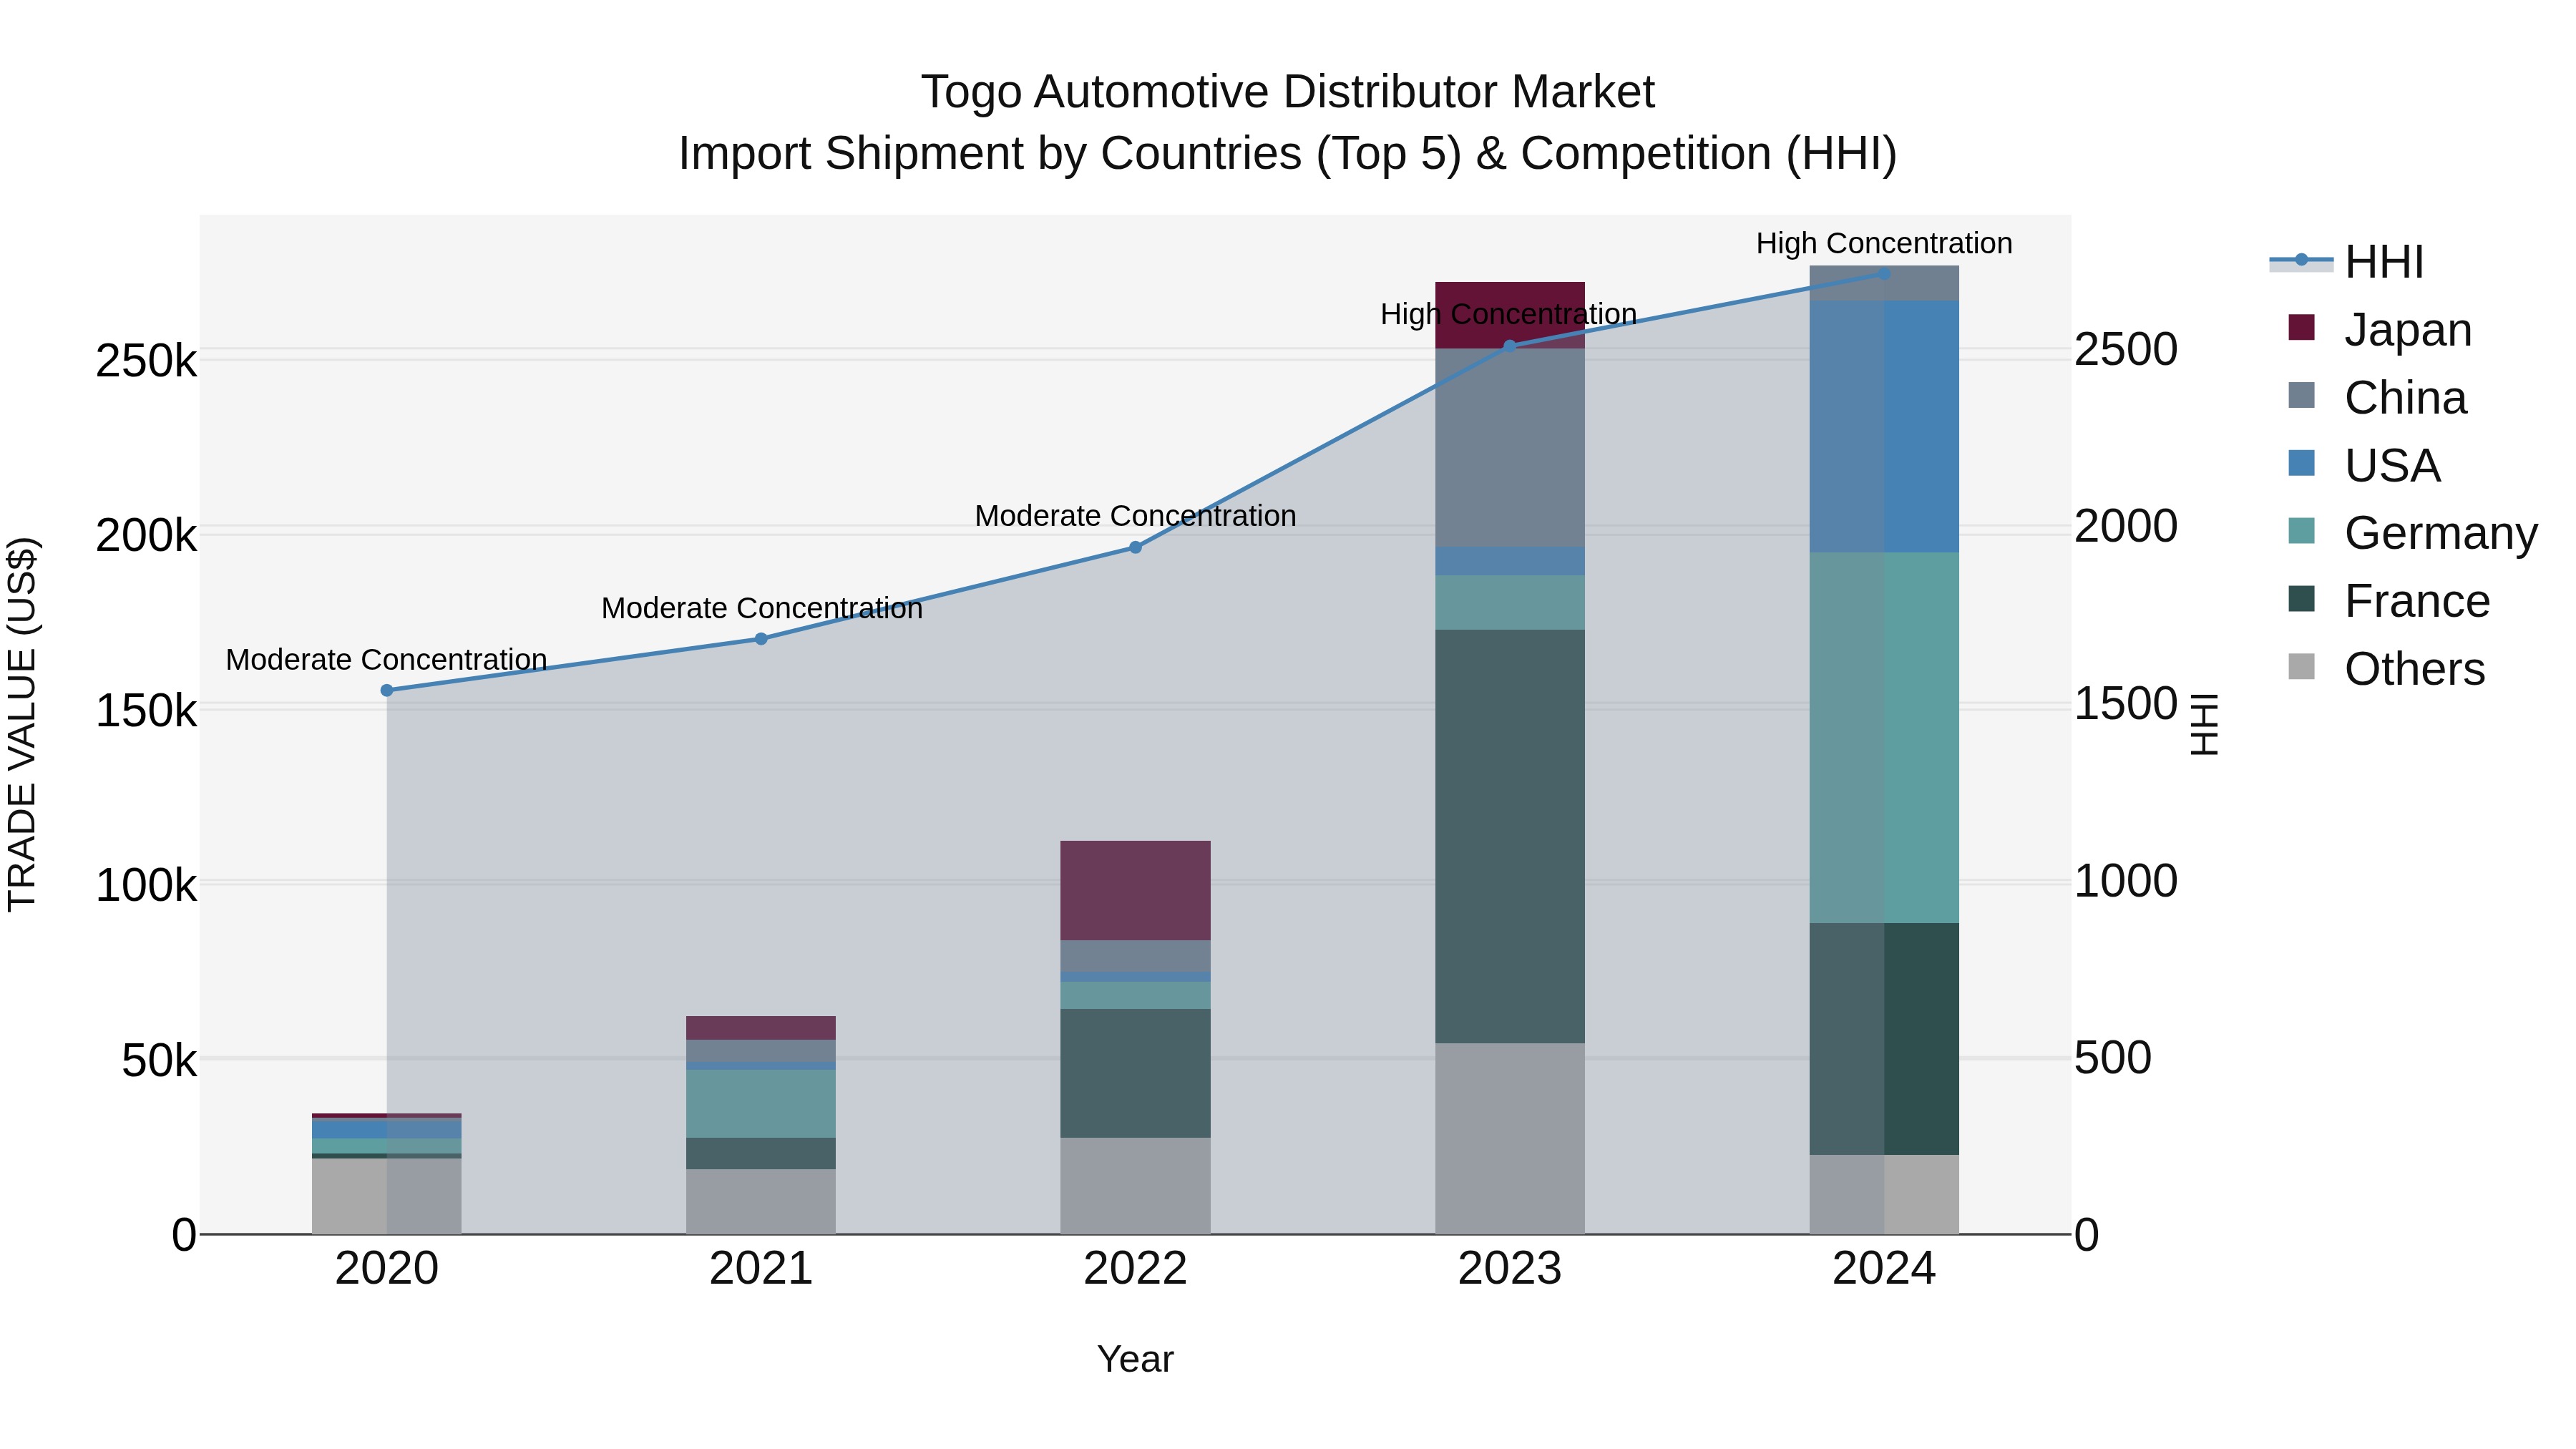The height and width of the screenshot is (1449, 2576).
Task: Click the 2020 Moderate Concentration annotation
Action: click(387, 660)
